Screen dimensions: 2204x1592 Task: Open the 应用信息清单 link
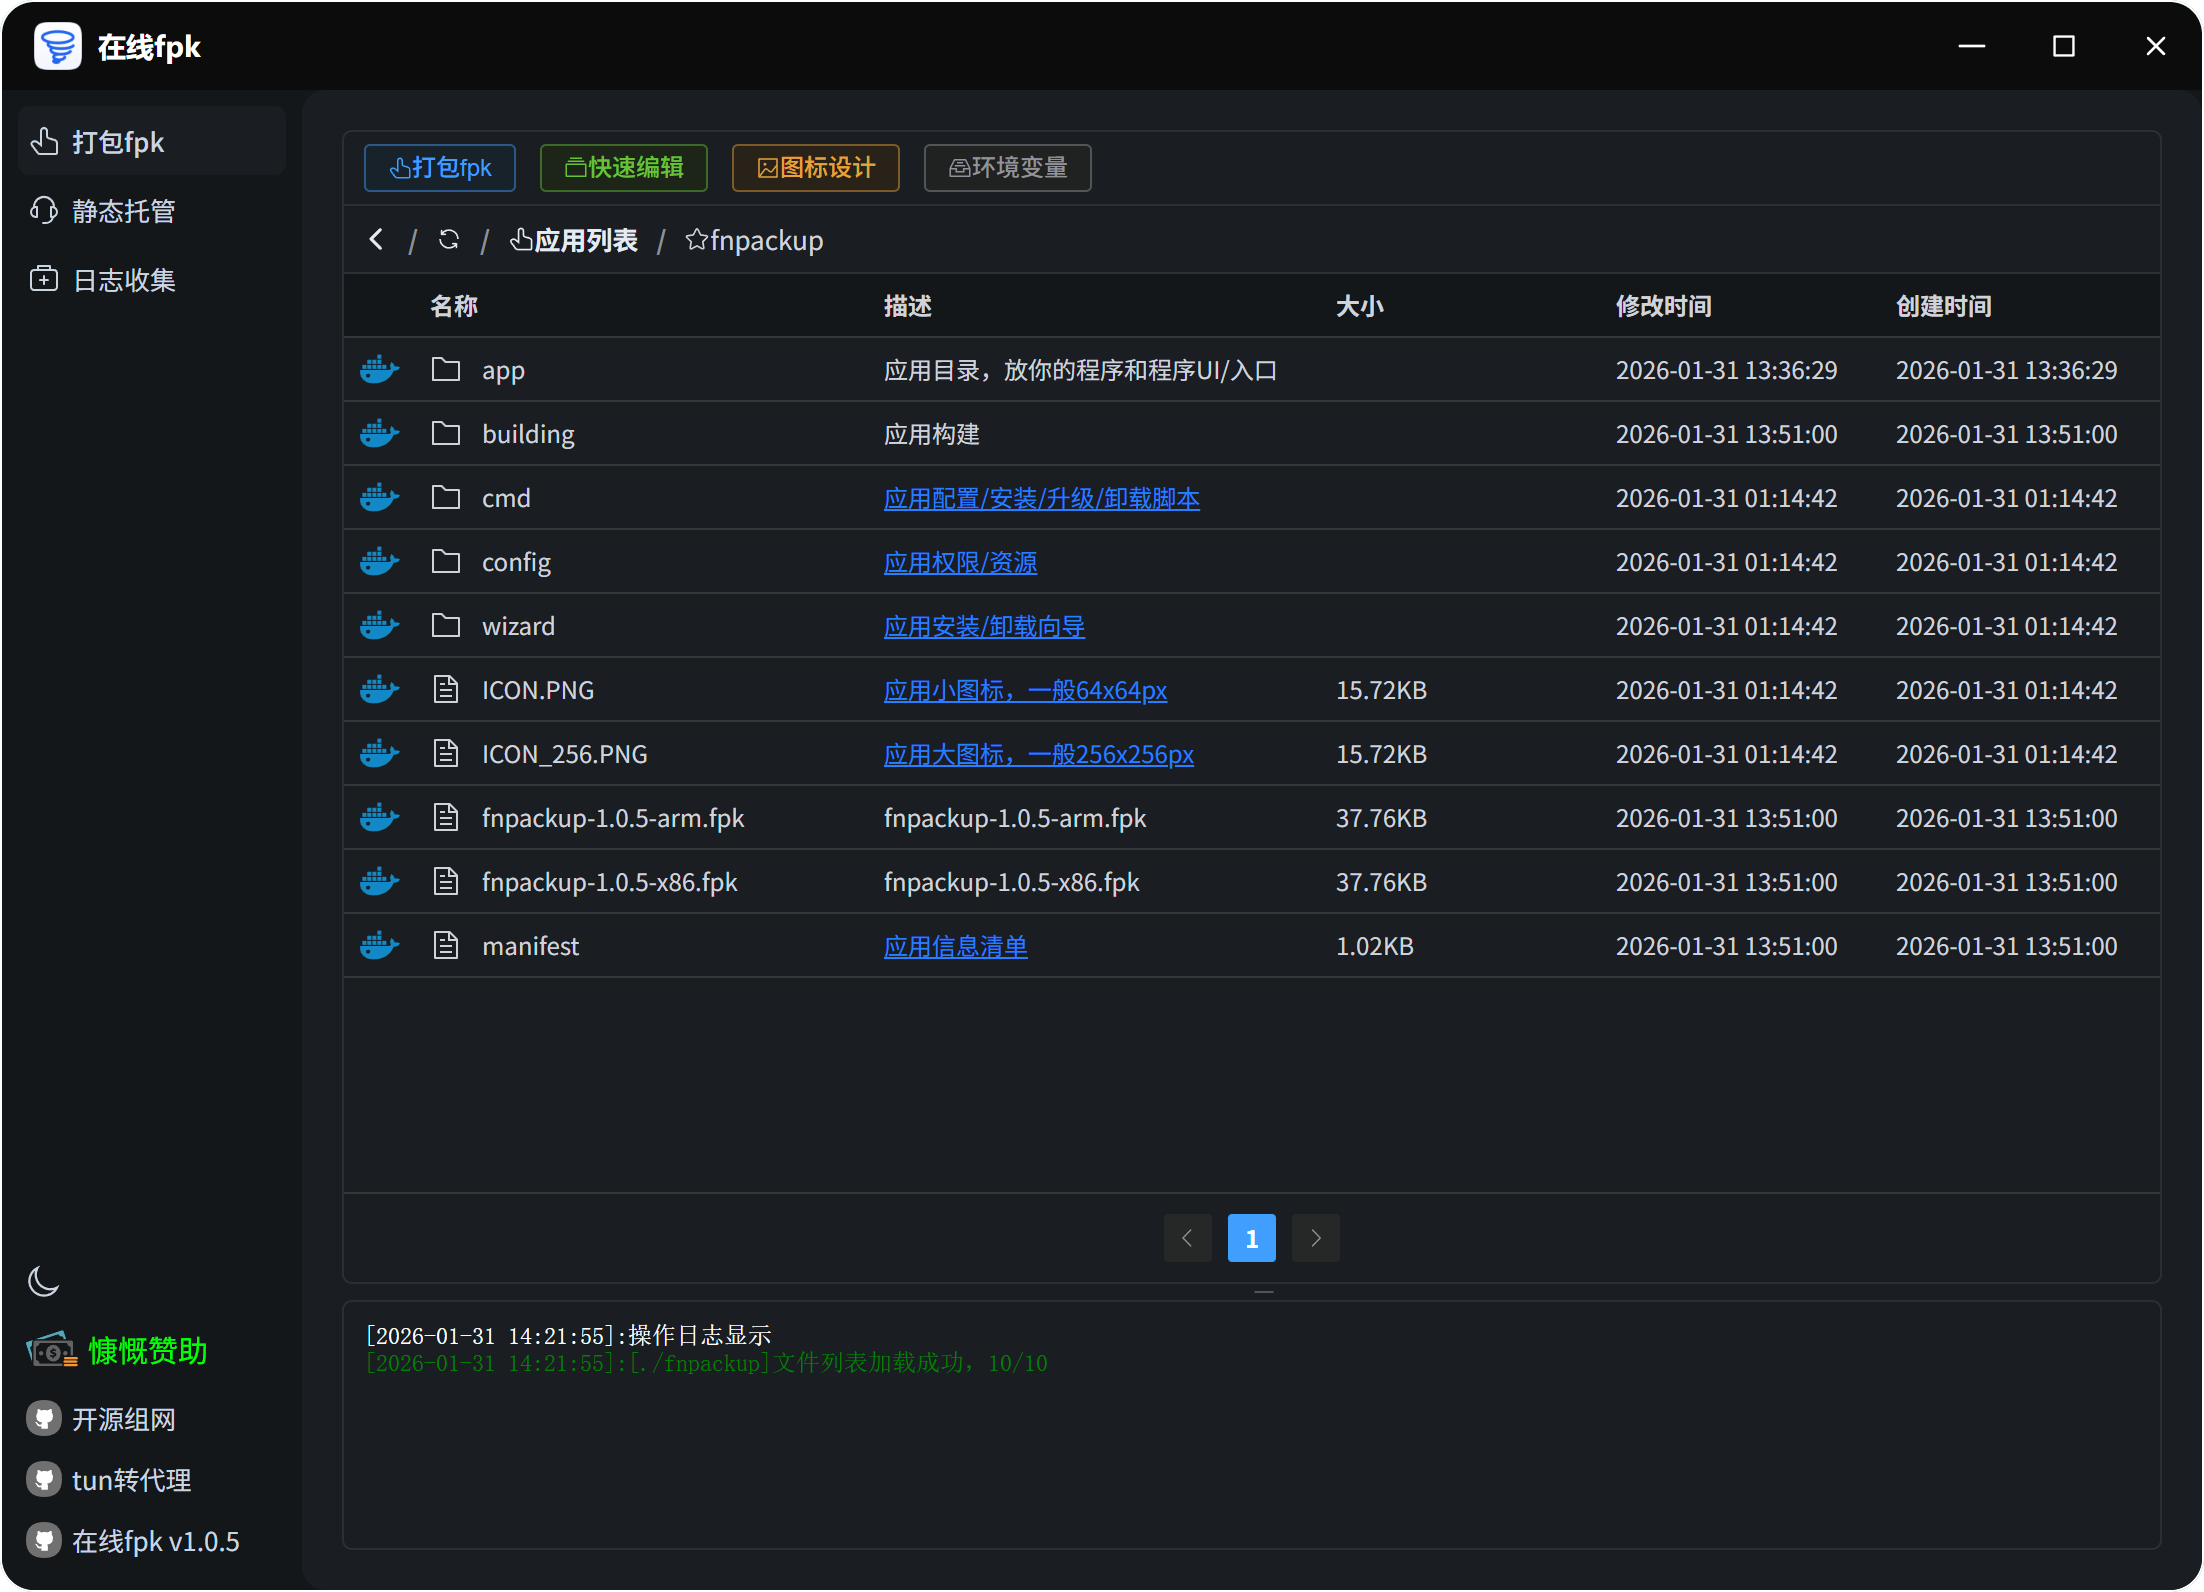coord(955,946)
